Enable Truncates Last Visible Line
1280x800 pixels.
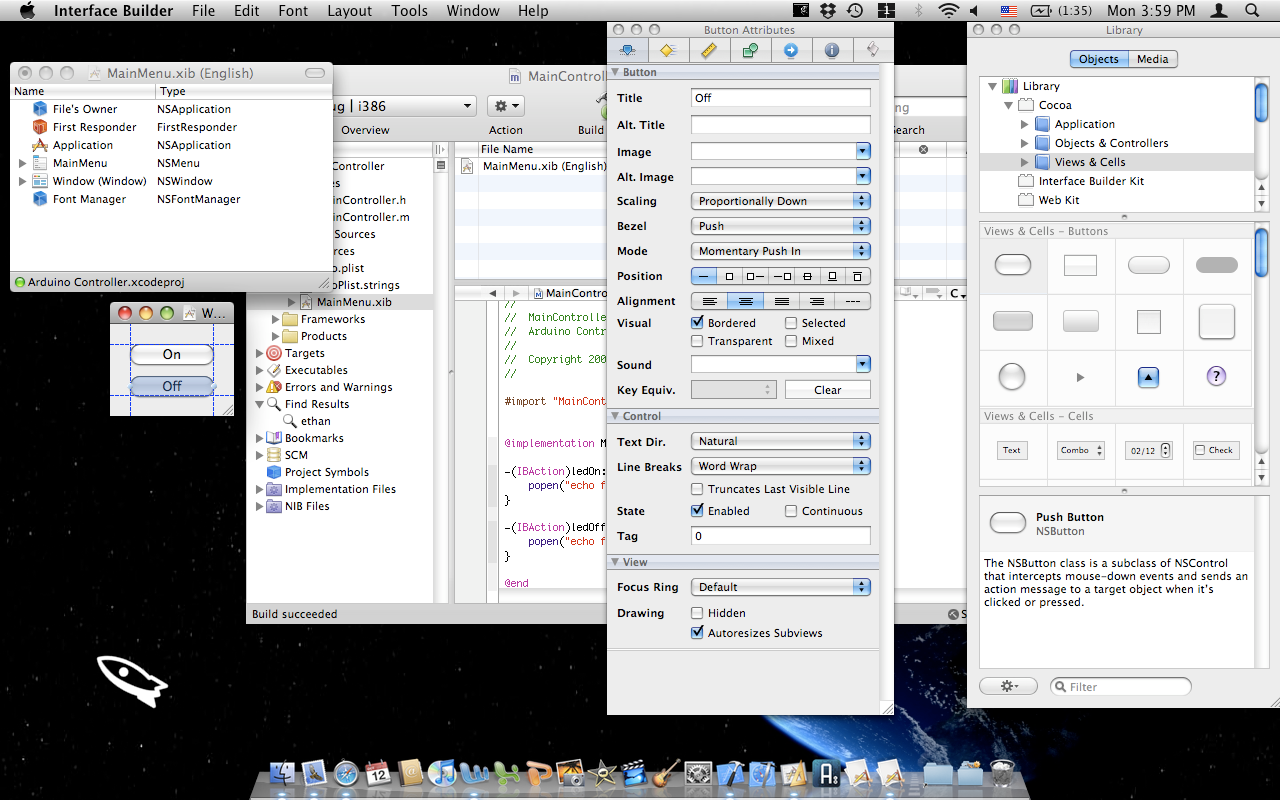(x=698, y=489)
